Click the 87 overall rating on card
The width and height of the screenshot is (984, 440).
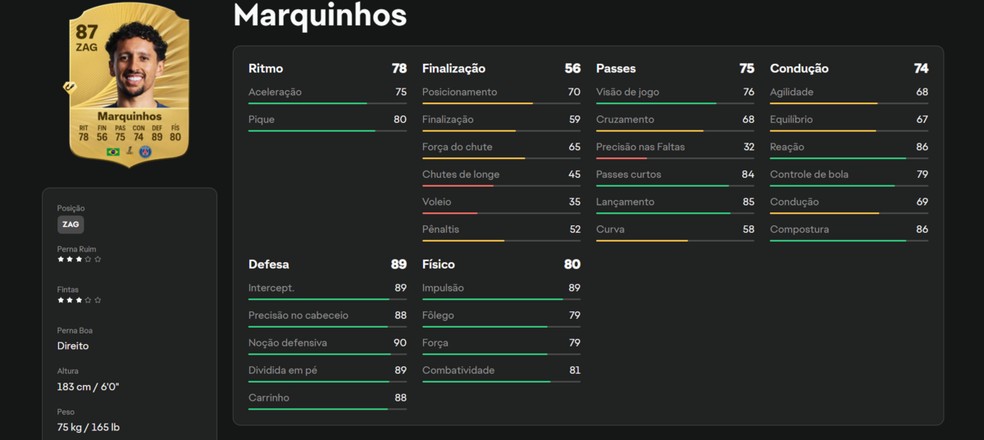click(86, 31)
